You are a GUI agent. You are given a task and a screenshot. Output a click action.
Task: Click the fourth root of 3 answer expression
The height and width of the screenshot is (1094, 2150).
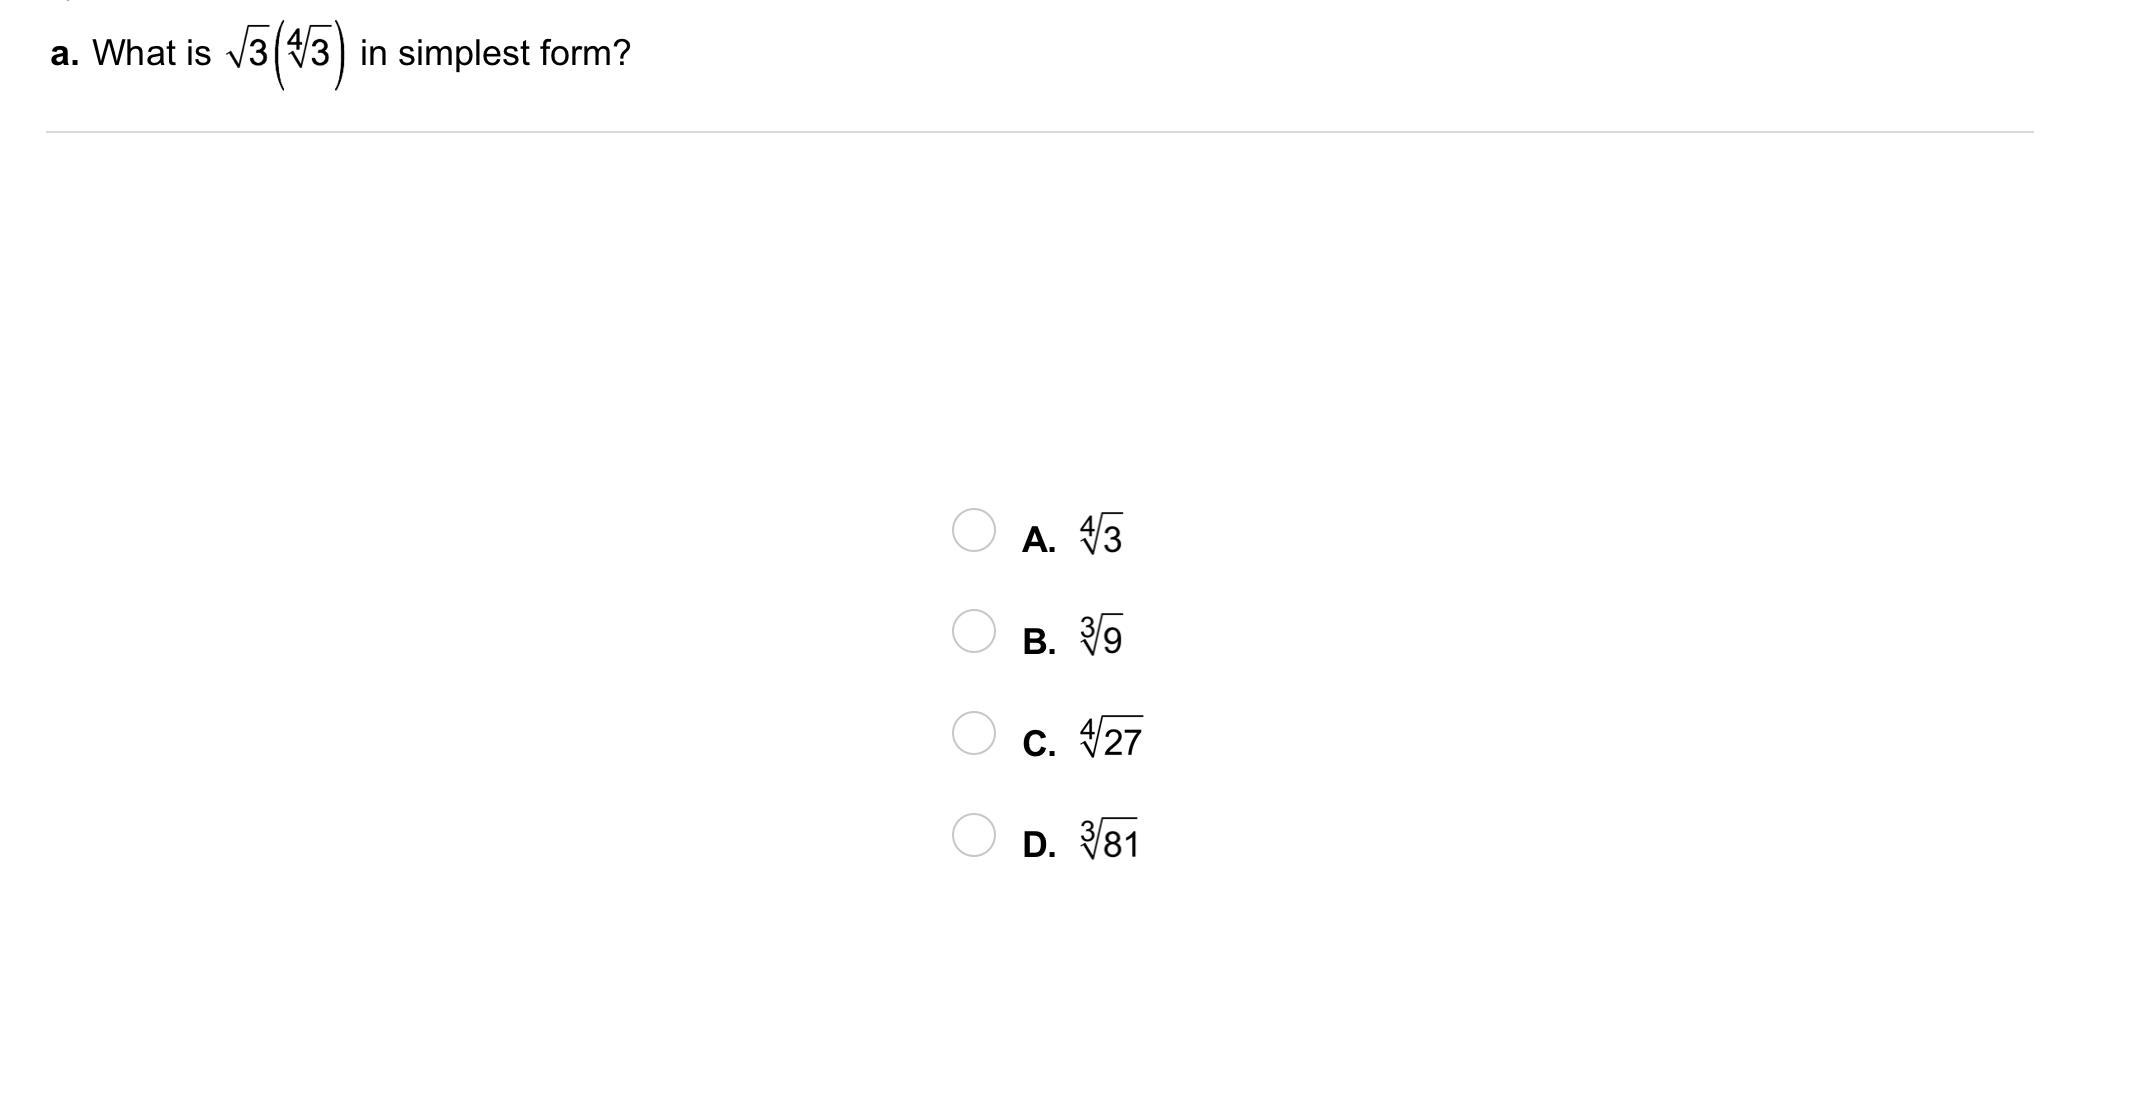pyautogui.click(x=1101, y=535)
